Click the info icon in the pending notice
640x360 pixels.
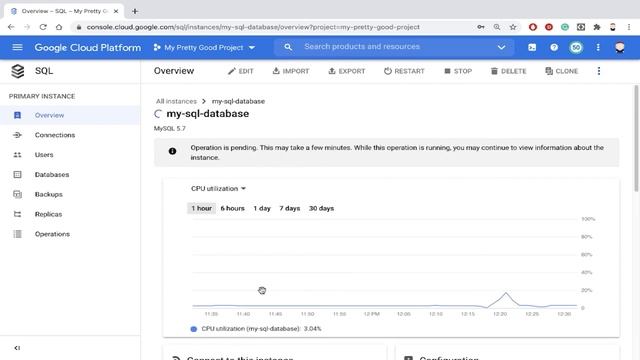pyautogui.click(x=172, y=151)
